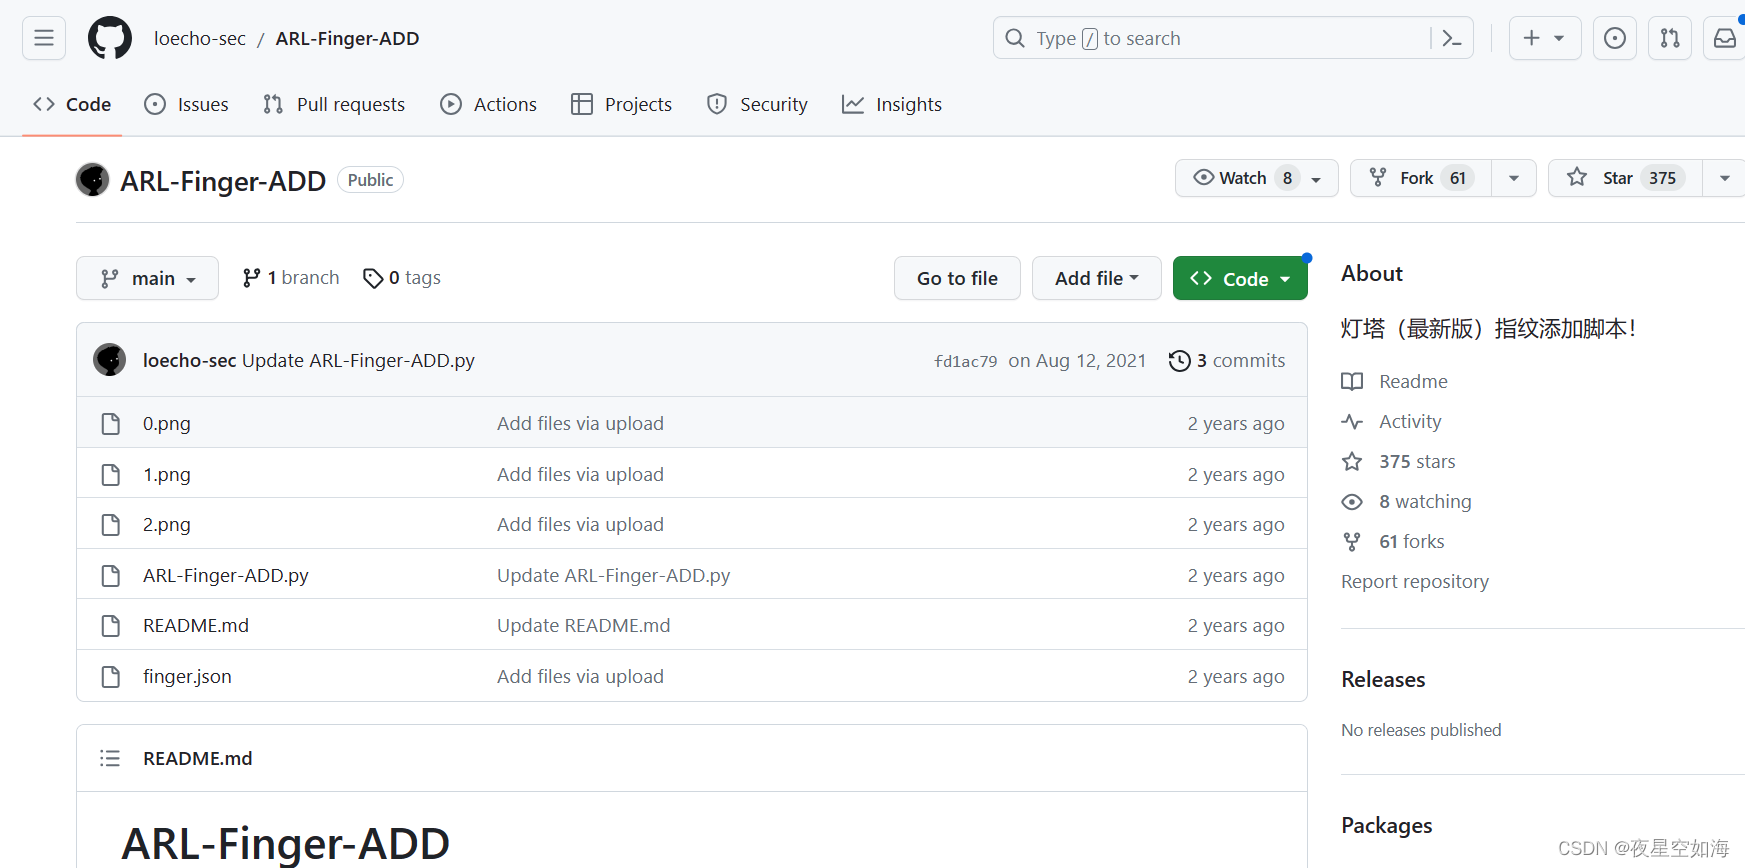This screenshot has height=868, width=1745.
Task: Open the finger.json file
Action: tap(187, 677)
